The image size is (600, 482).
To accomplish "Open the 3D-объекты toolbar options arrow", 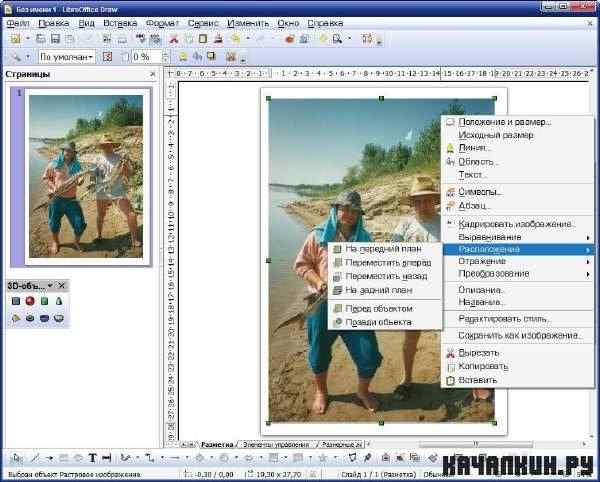I will (50, 286).
